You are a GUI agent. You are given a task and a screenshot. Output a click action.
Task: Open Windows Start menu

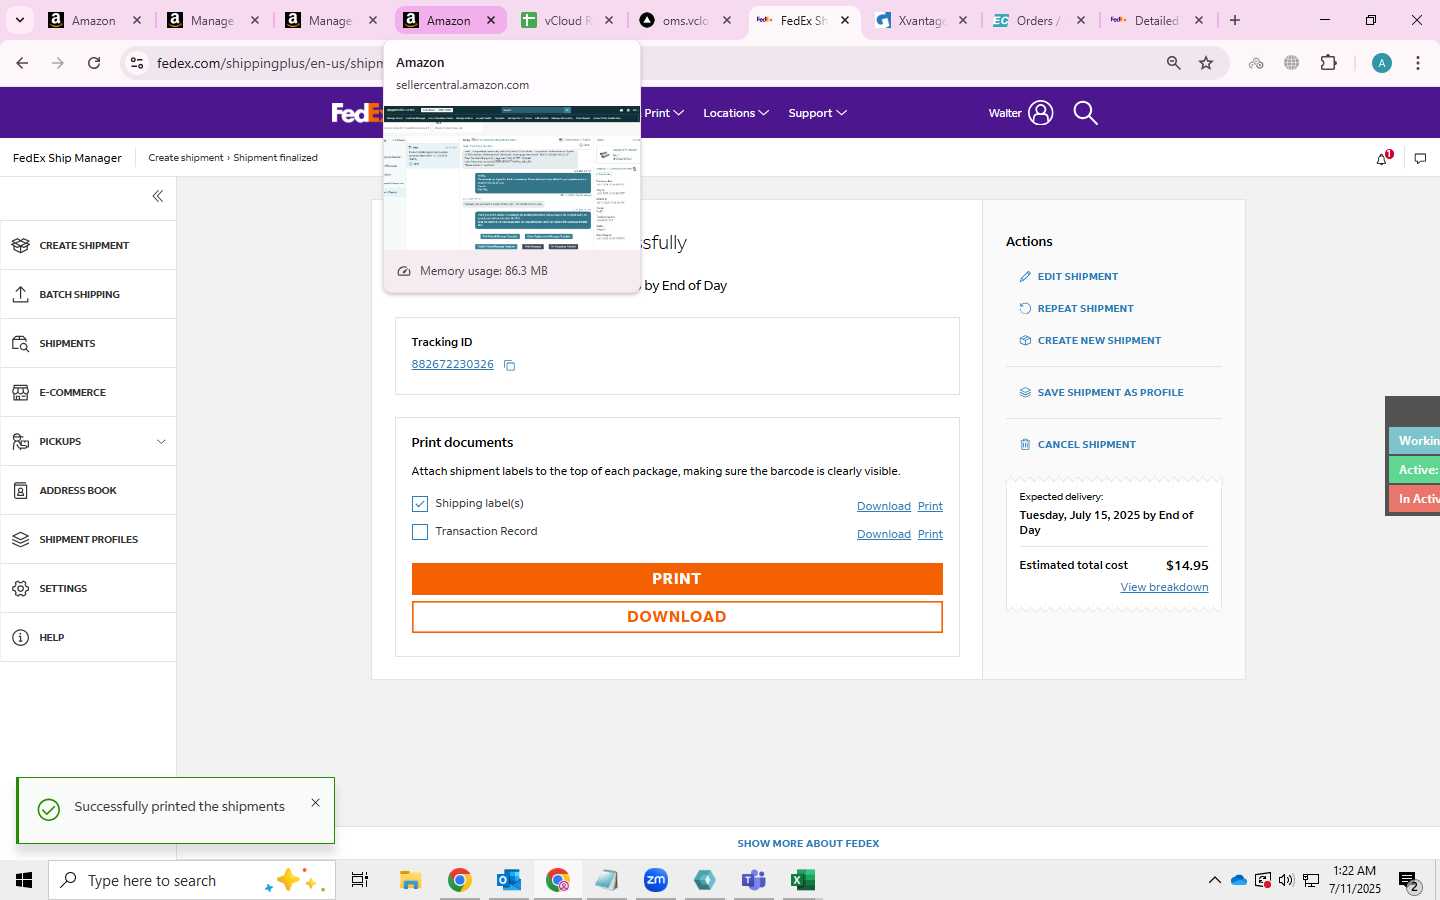click(24, 880)
